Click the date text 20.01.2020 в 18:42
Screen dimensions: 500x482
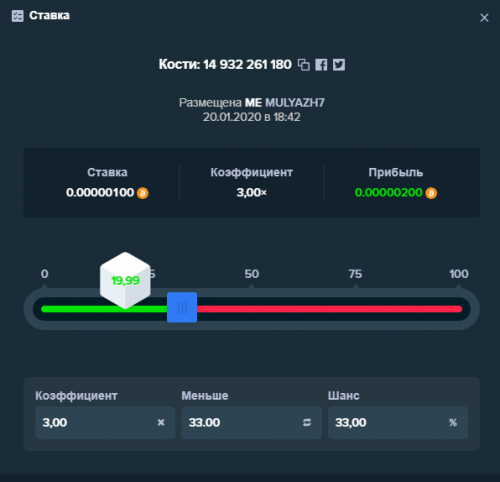point(252,117)
